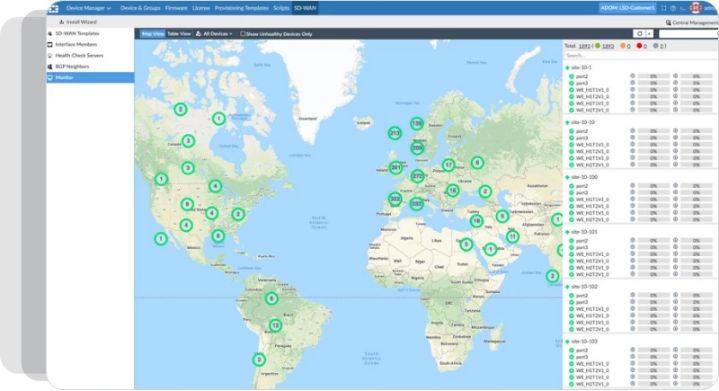Click the cluster marker over Argentina
The width and height of the screenshot is (719, 391).
259,360
